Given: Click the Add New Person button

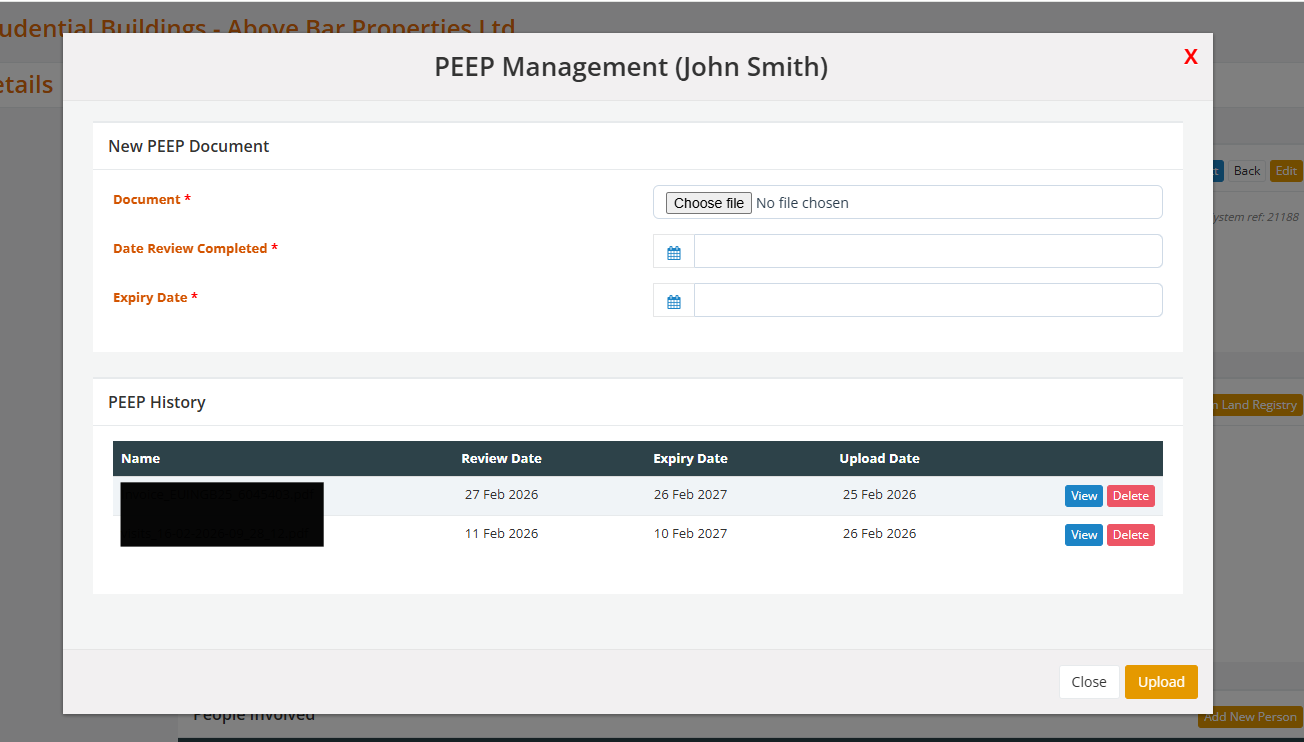Looking at the screenshot, I should (x=1250, y=717).
